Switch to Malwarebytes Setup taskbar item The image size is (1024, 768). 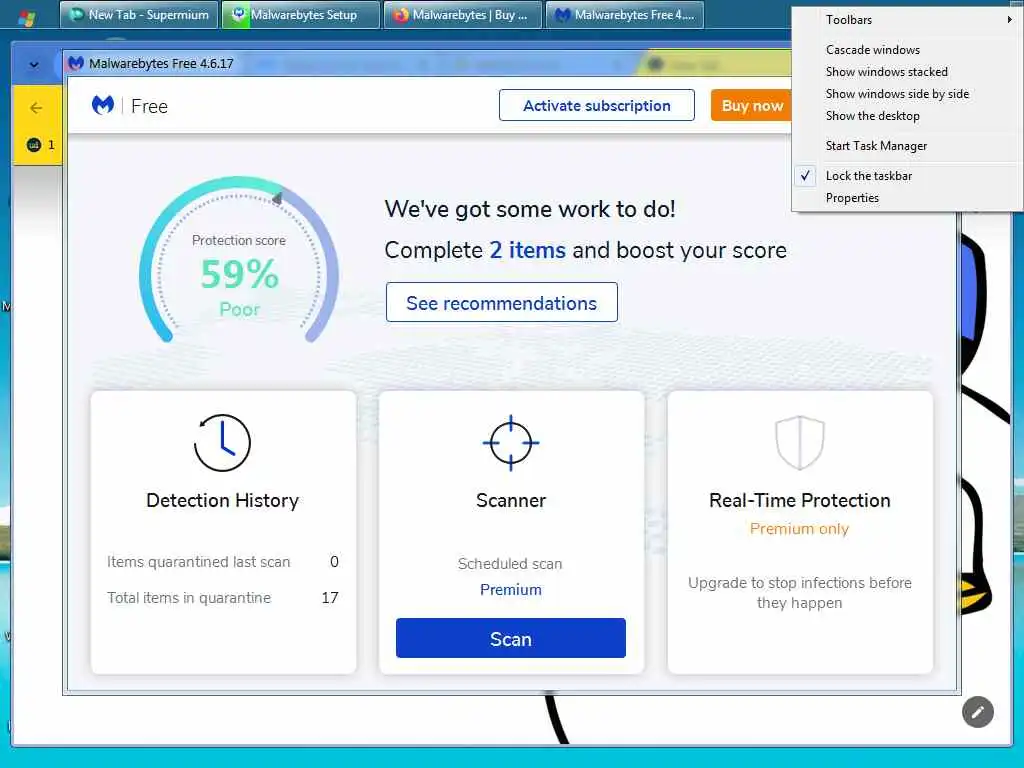300,14
